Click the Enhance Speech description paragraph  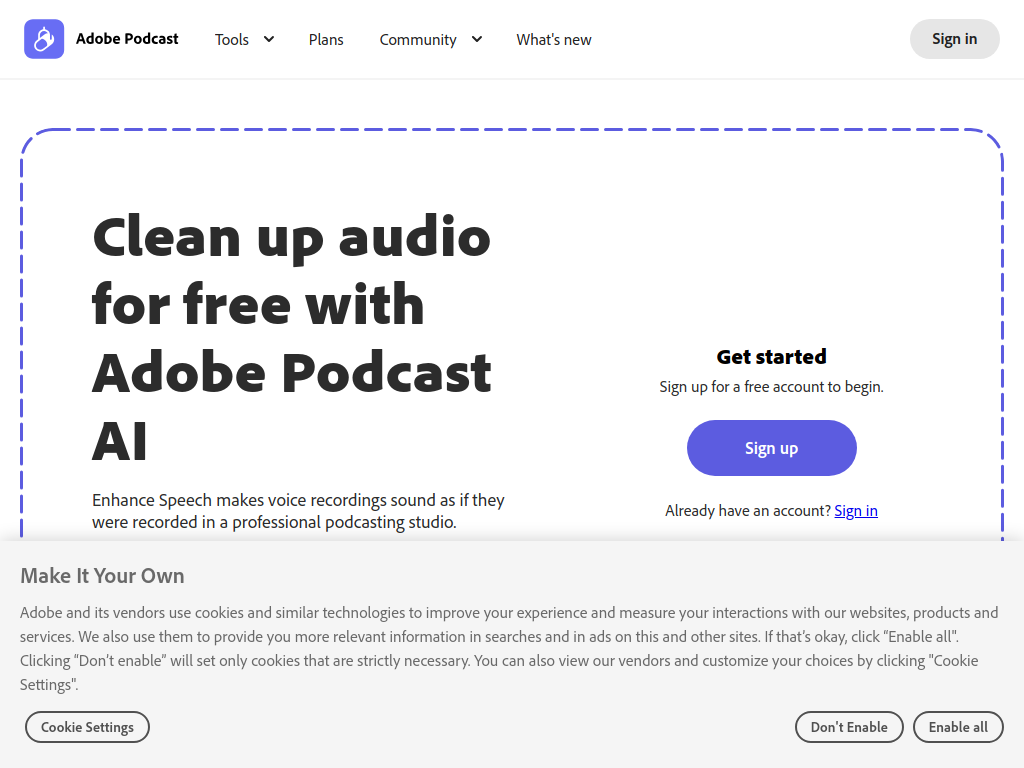coord(298,511)
